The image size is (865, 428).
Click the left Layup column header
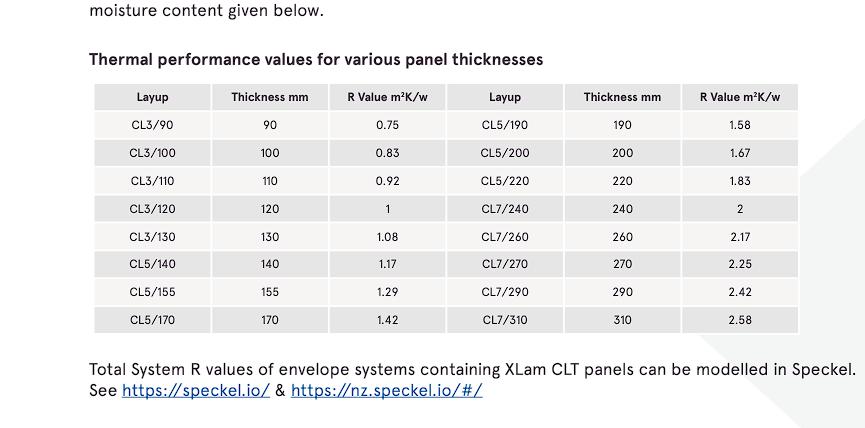[x=152, y=97]
